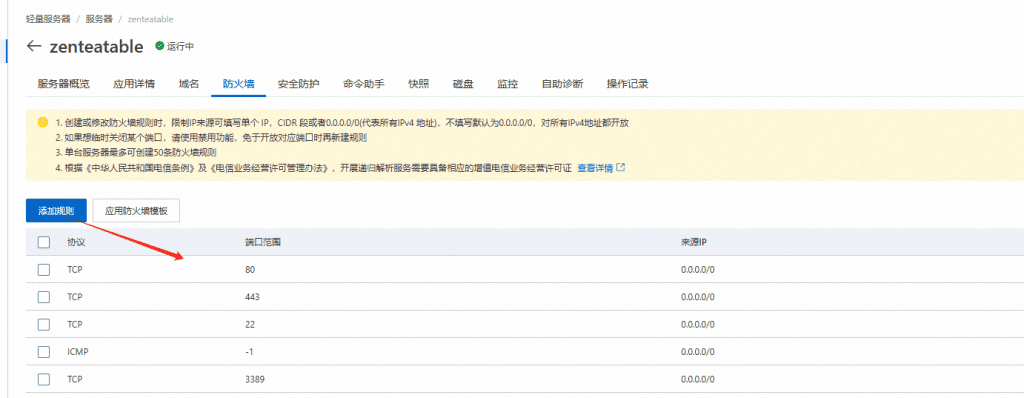Click source IP of port 80 row

(697, 270)
